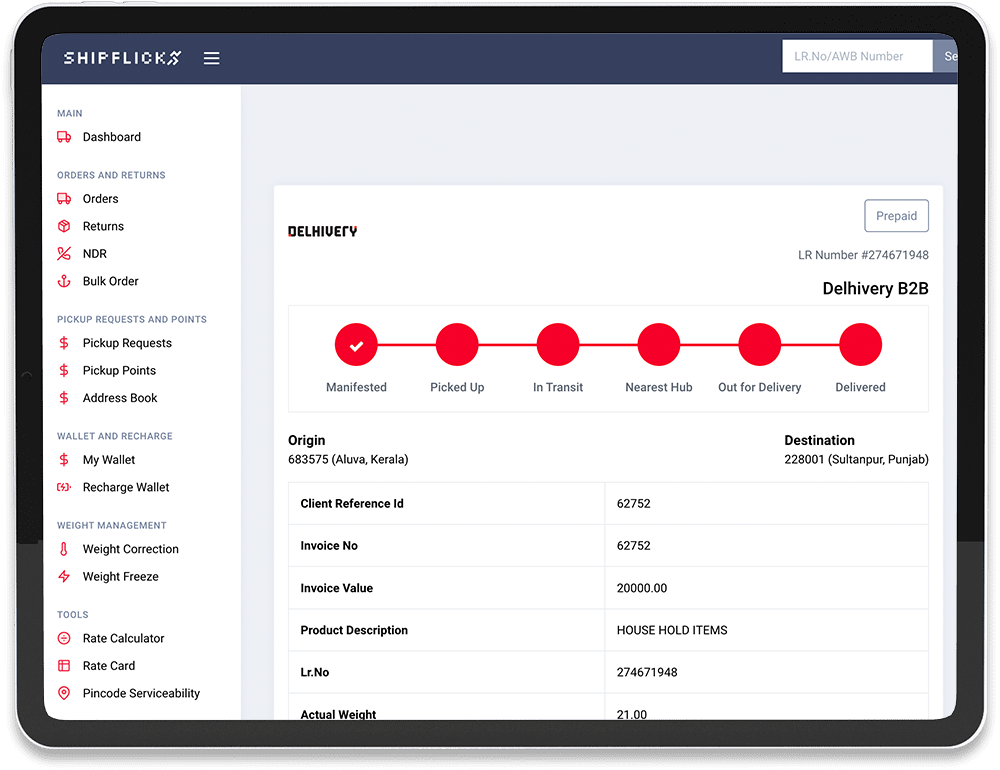Click the Prepaid button

coord(896,216)
